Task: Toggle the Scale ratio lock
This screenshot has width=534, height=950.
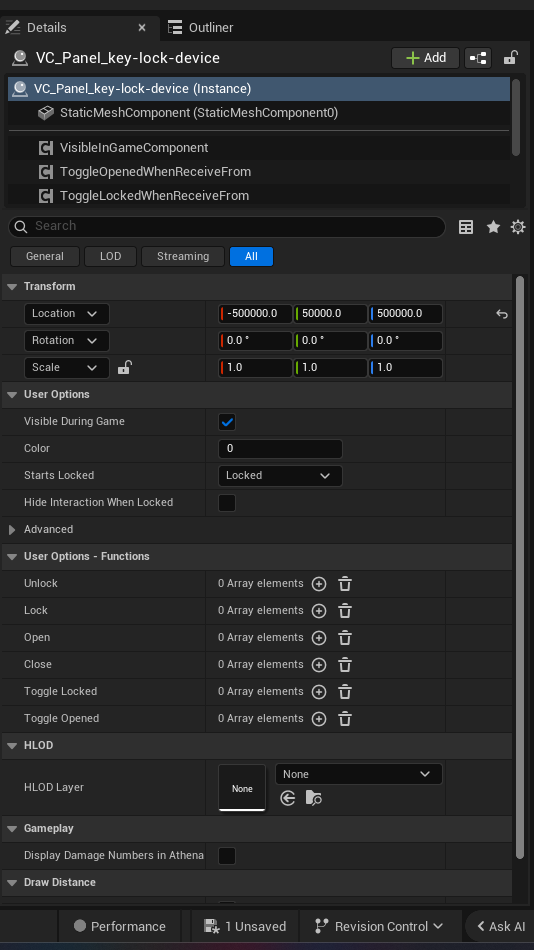Action: pyautogui.click(x=124, y=367)
